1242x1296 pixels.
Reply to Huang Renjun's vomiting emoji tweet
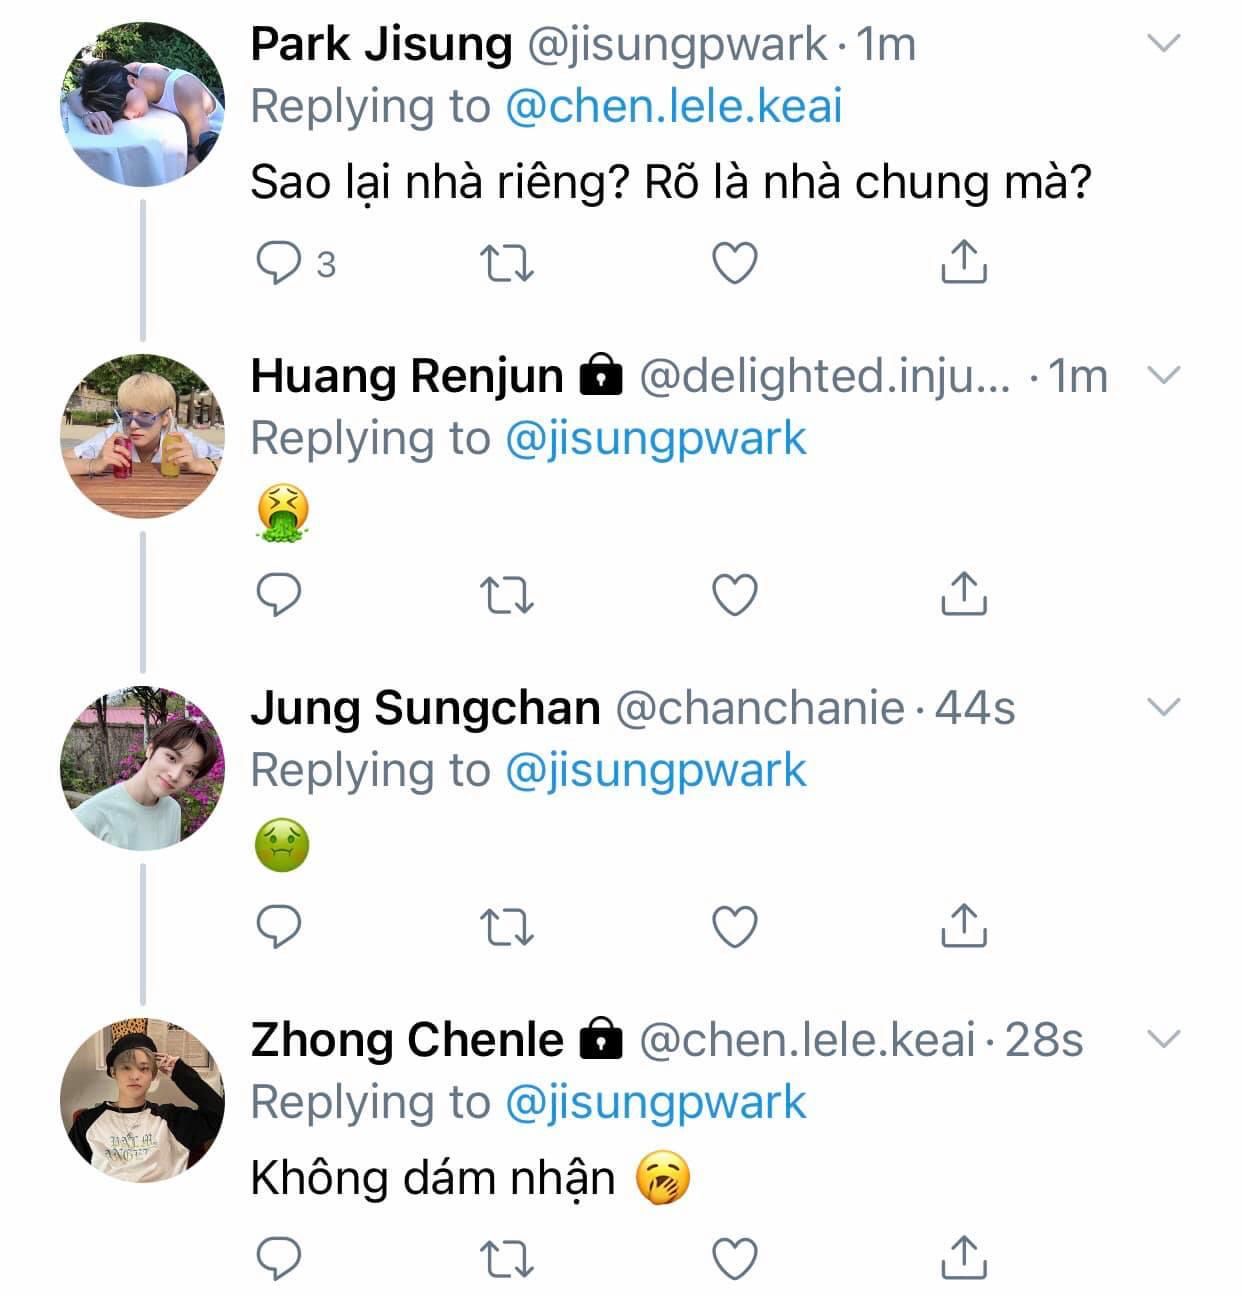[279, 595]
